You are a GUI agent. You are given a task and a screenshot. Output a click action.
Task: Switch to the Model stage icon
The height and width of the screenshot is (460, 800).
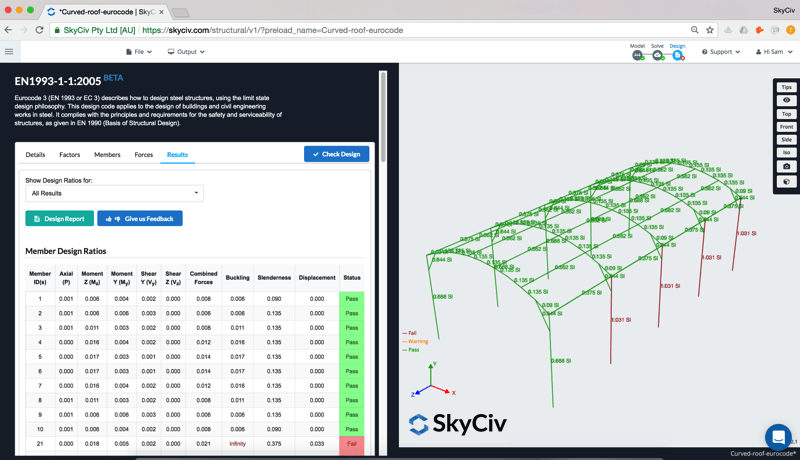[x=637, y=55]
